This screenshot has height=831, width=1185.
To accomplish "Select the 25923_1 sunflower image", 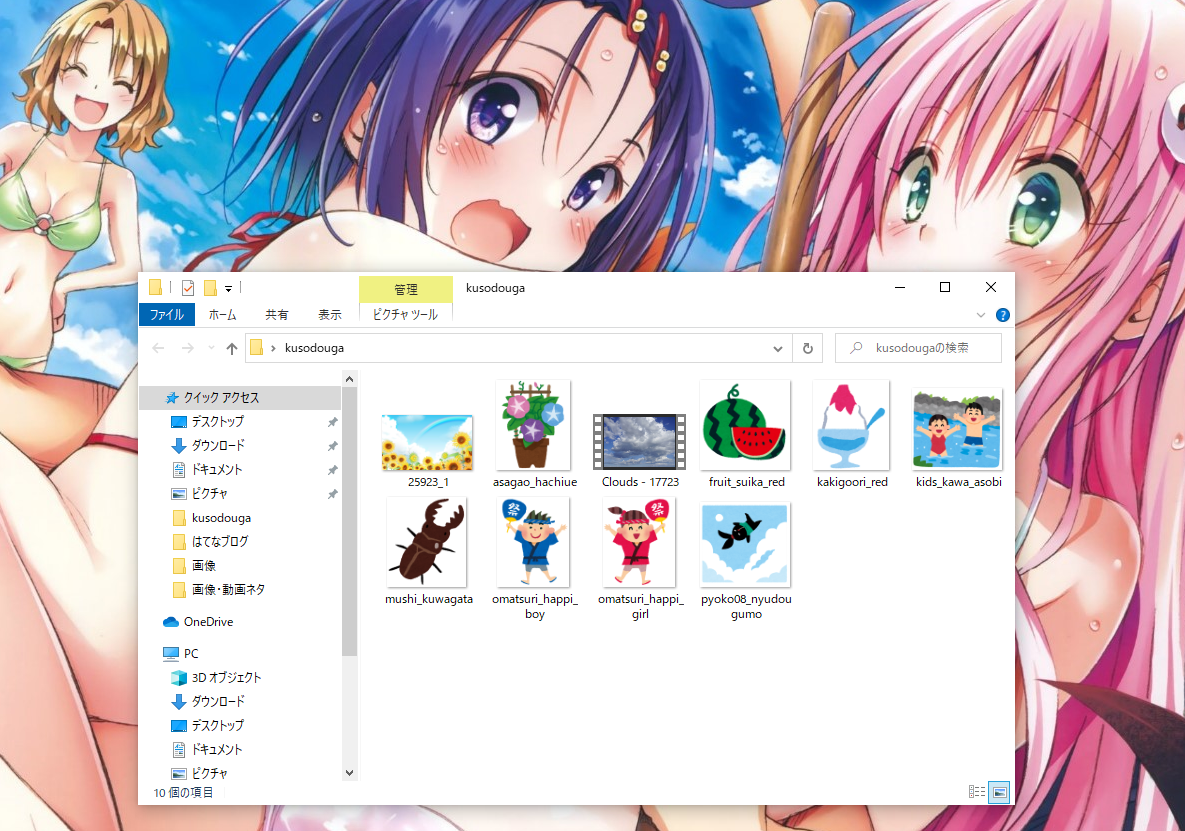I will pos(428,451).
